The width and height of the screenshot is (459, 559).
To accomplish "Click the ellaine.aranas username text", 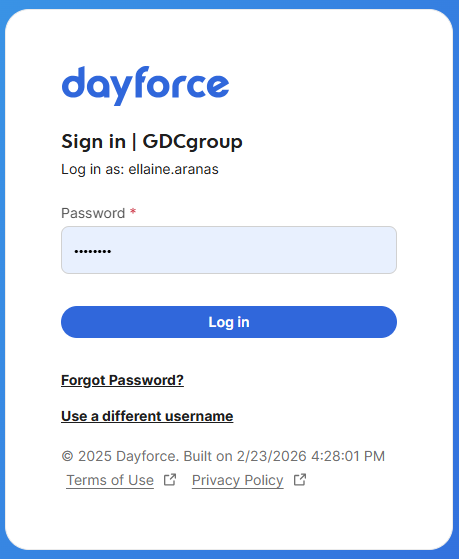I will tap(173, 169).
